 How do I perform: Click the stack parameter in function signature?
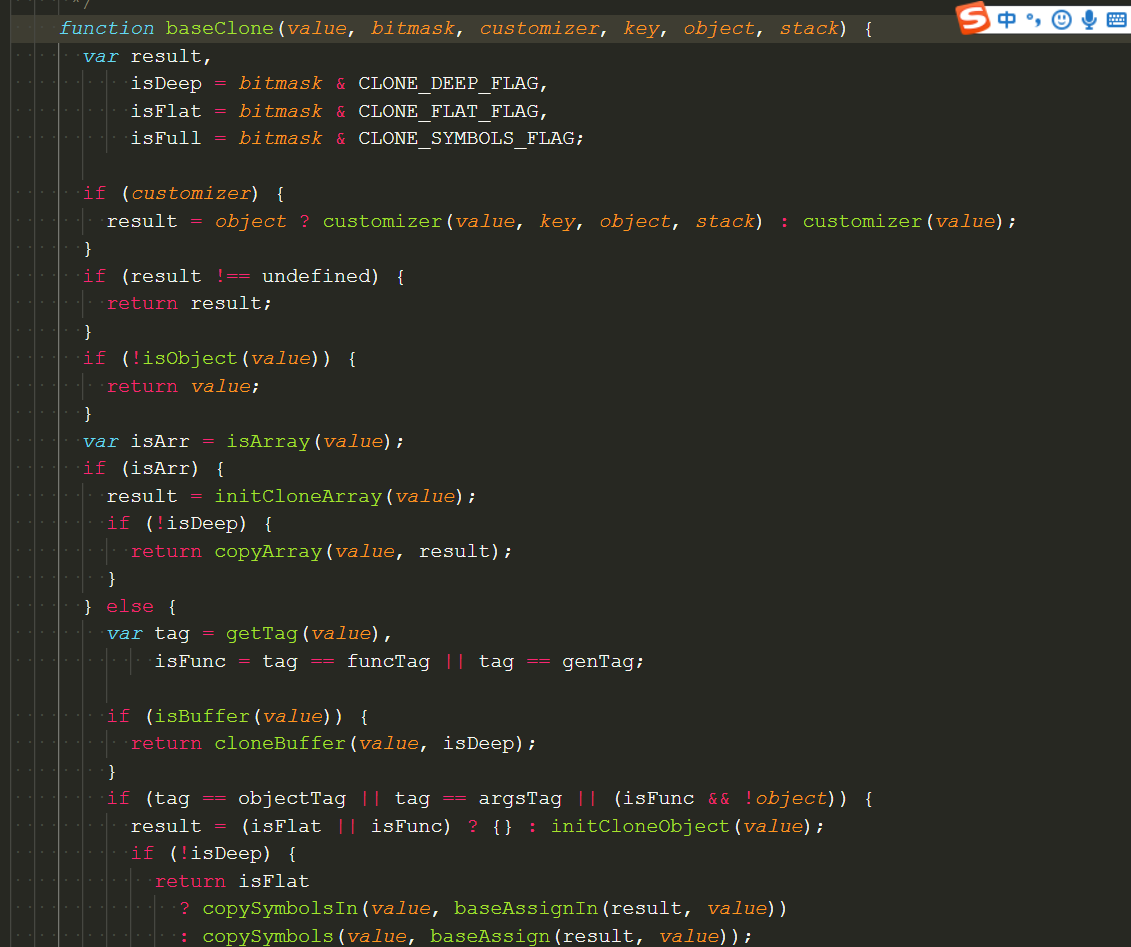pyautogui.click(x=809, y=28)
